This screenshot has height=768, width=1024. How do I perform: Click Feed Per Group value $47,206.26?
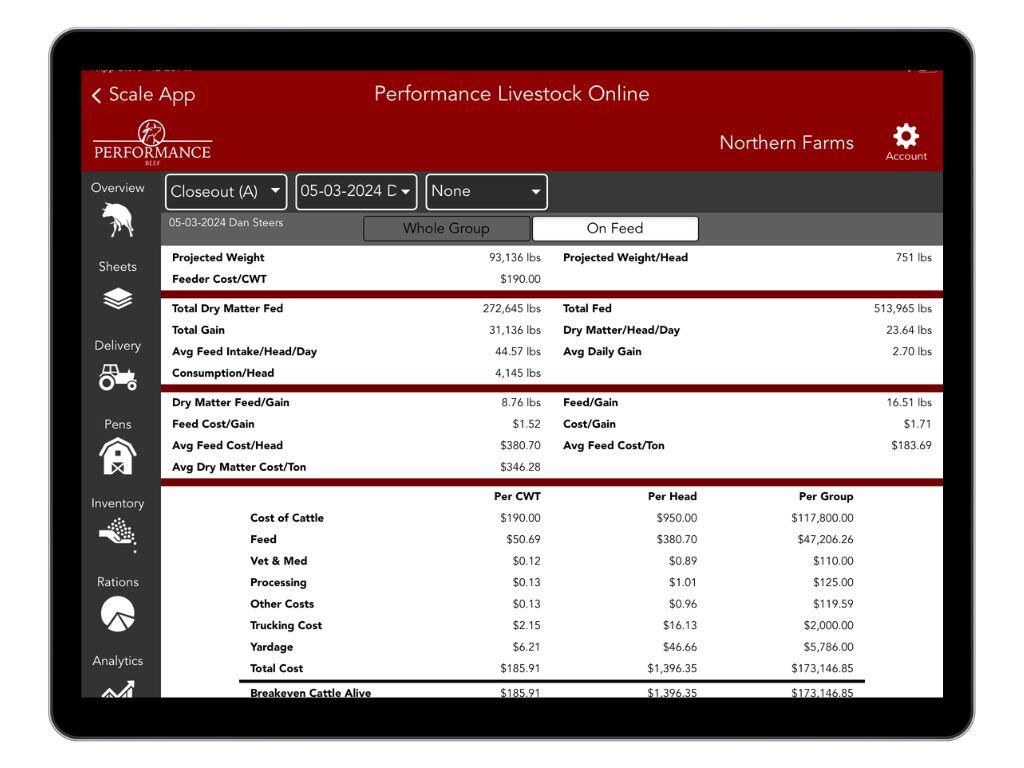(825, 539)
